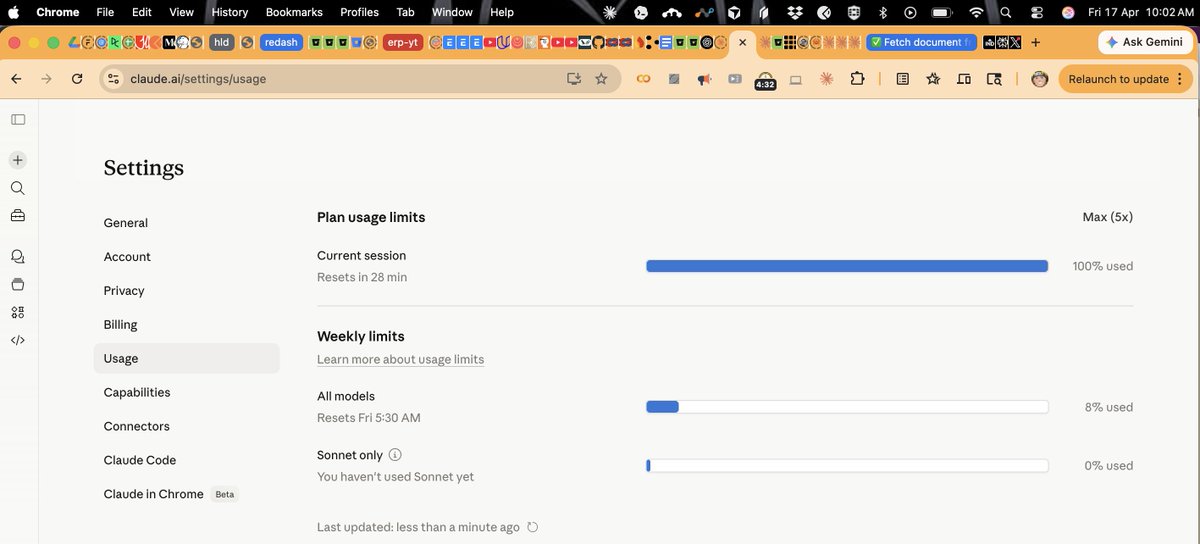
Task: Open the History menu in menu bar
Action: click(230, 12)
